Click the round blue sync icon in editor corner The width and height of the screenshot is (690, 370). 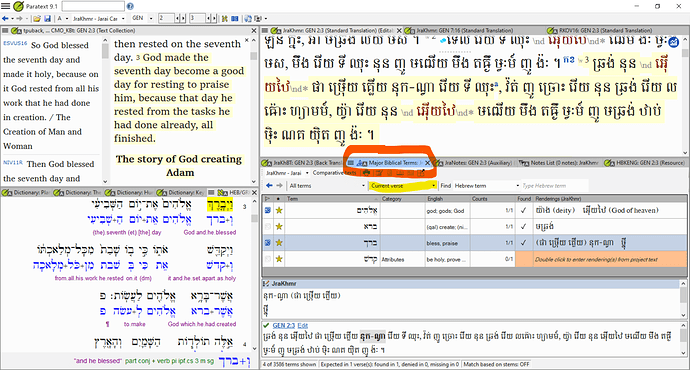673,42
